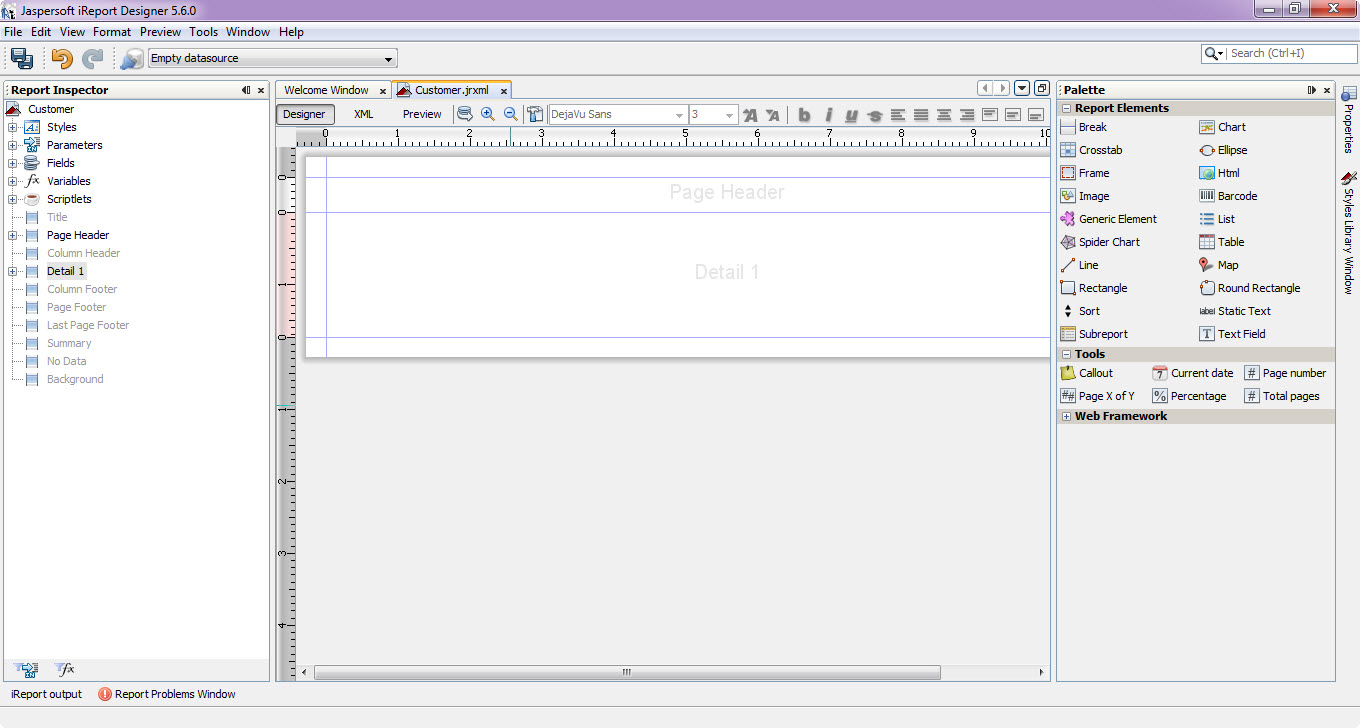
Task: Click the Undo arrow icon
Action: 60,58
